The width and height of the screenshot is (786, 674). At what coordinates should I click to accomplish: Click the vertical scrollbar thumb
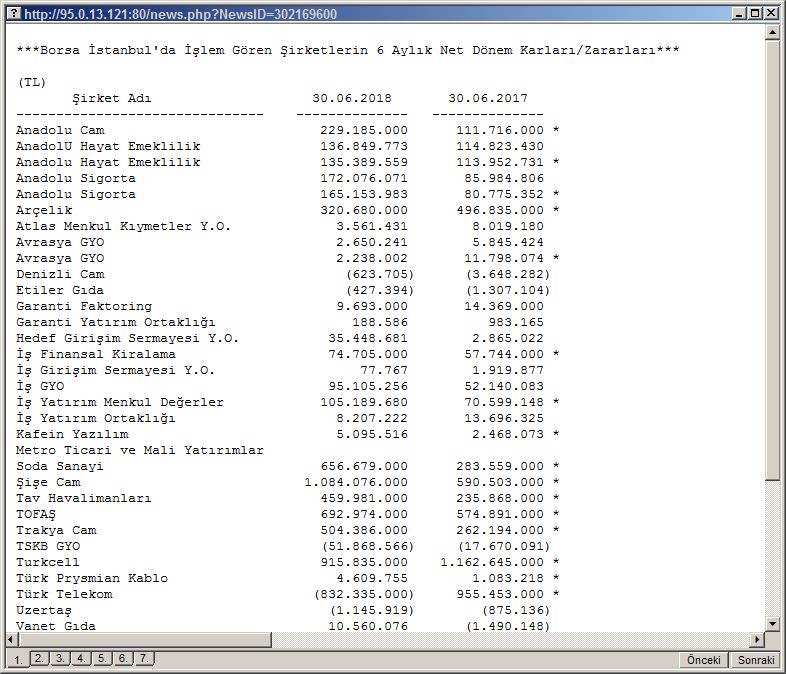[772, 261]
